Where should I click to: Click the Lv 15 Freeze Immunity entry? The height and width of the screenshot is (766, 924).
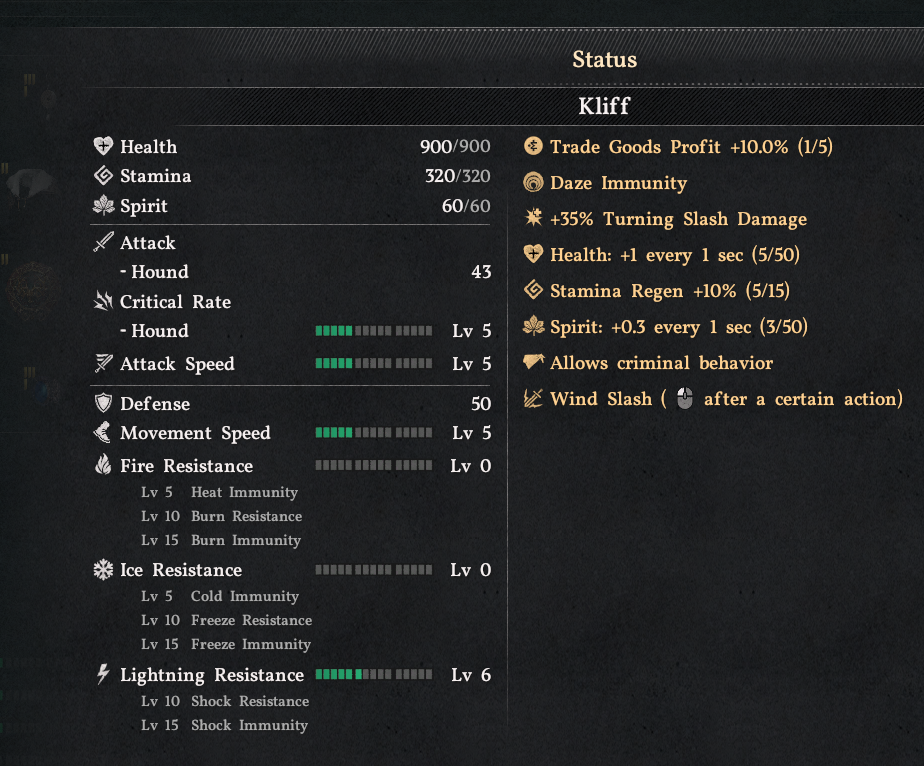point(225,644)
